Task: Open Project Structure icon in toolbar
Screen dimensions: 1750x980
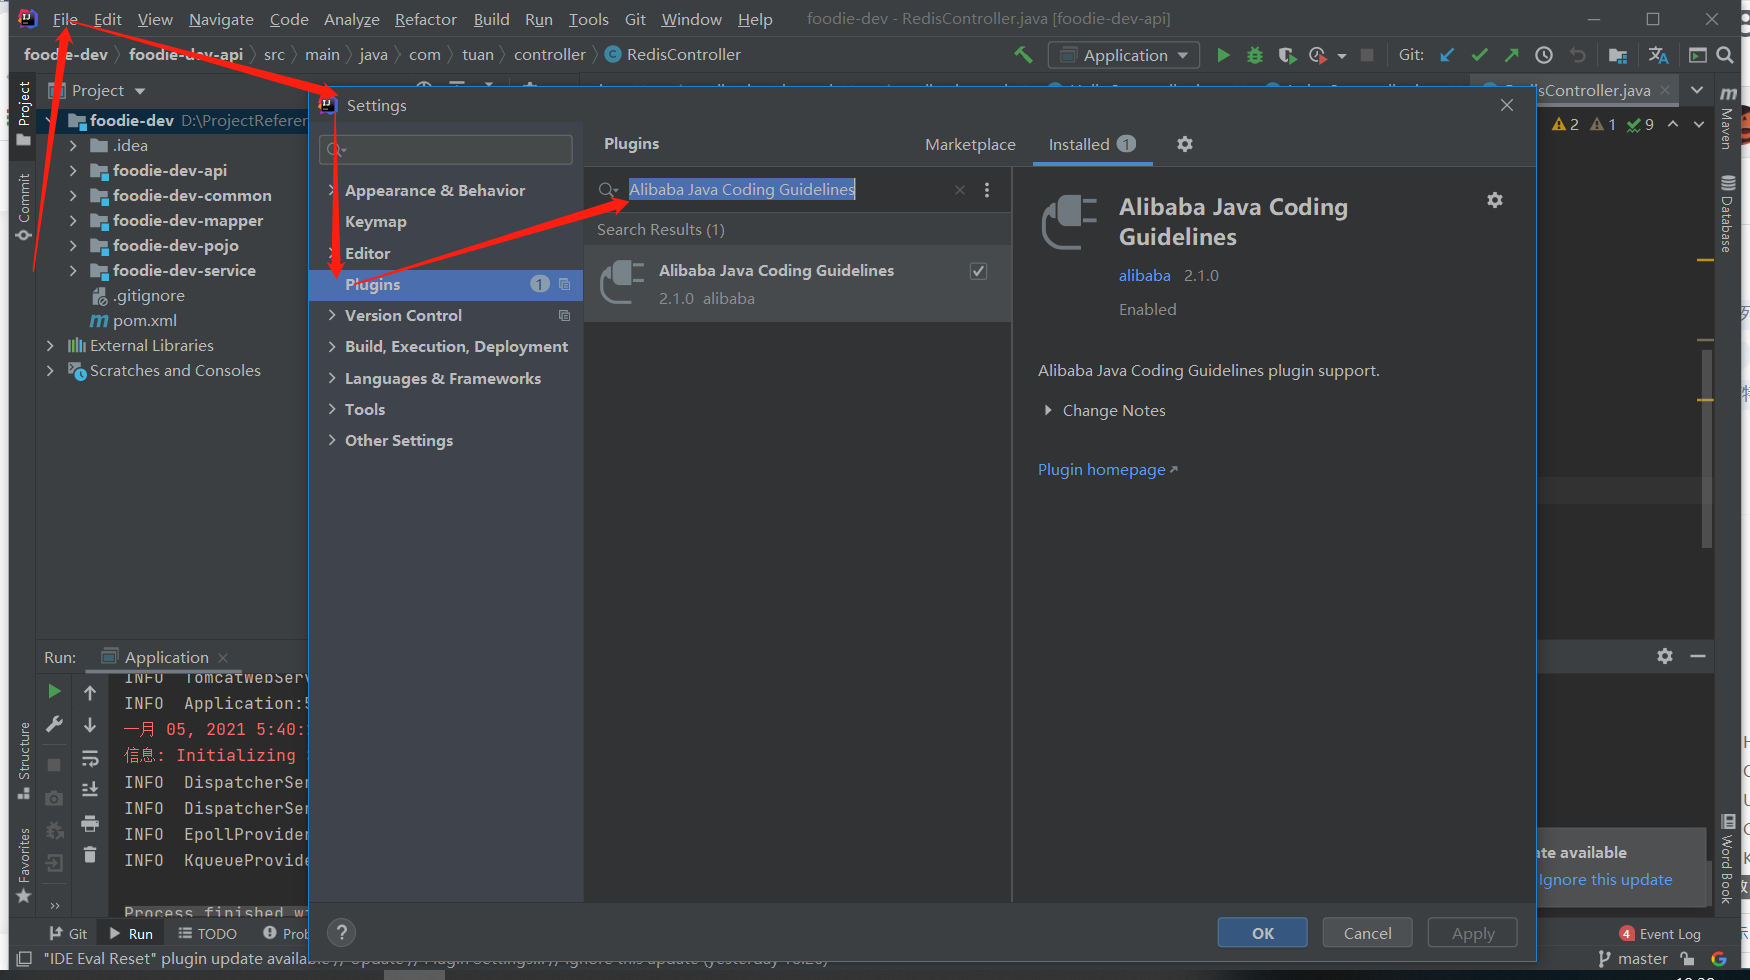Action: point(1617,55)
